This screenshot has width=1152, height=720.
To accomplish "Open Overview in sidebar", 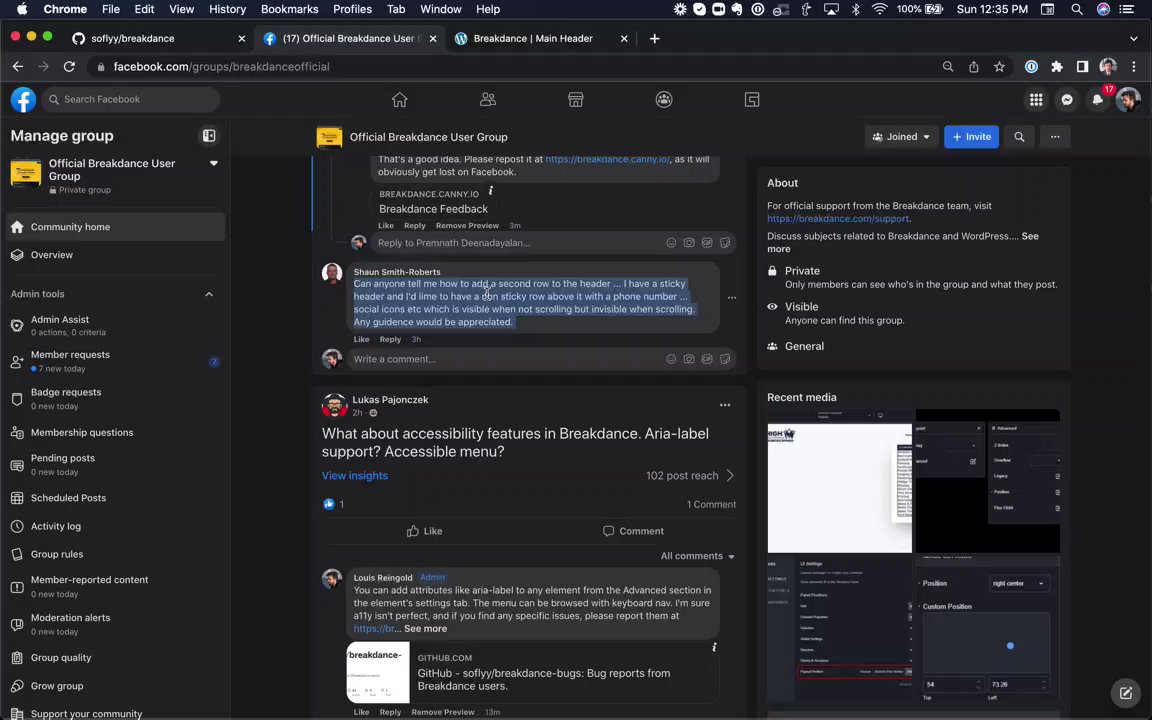I will pos(115,255).
